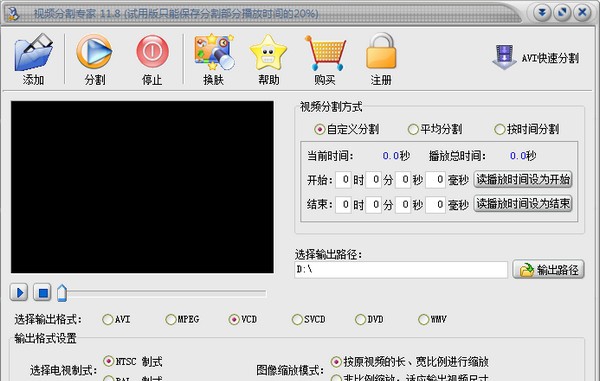The image size is (600, 381).
Task: Click the playback position slider thumb
Action: (62, 293)
